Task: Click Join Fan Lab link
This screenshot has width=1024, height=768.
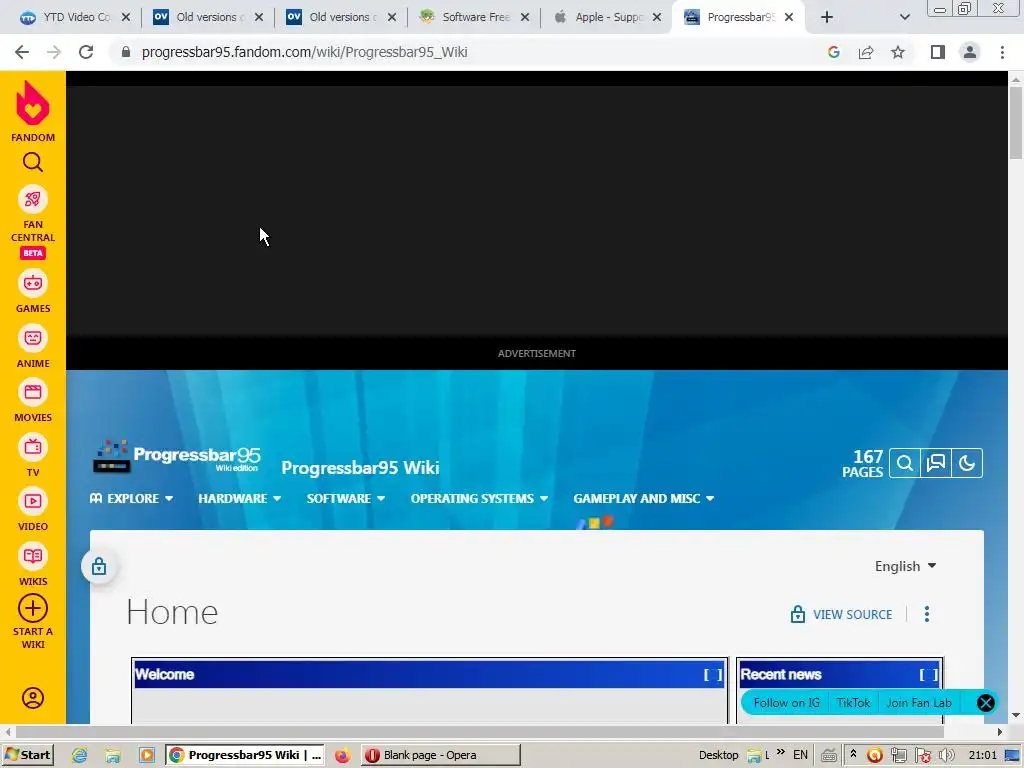Action: pyautogui.click(x=919, y=703)
